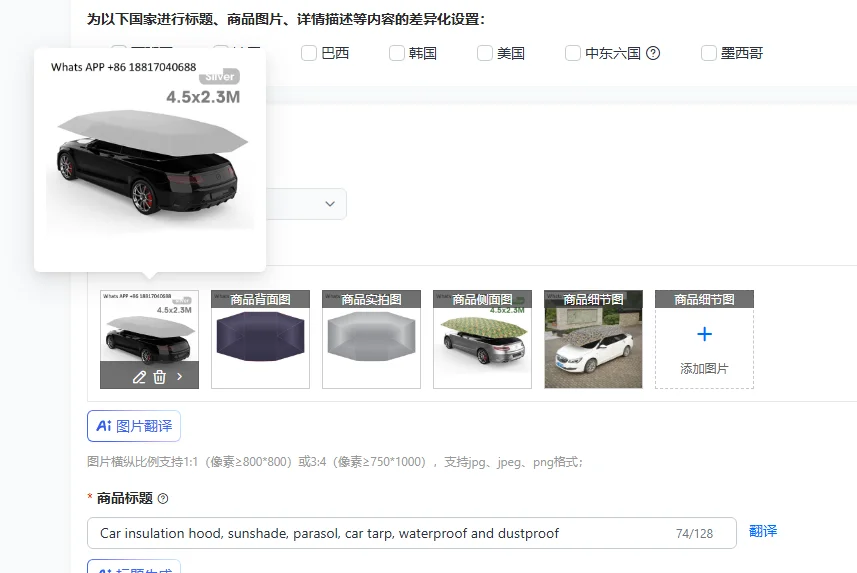Select the 商品背面图 thumbnail
Image resolution: width=857 pixels, height=573 pixels.
point(261,340)
